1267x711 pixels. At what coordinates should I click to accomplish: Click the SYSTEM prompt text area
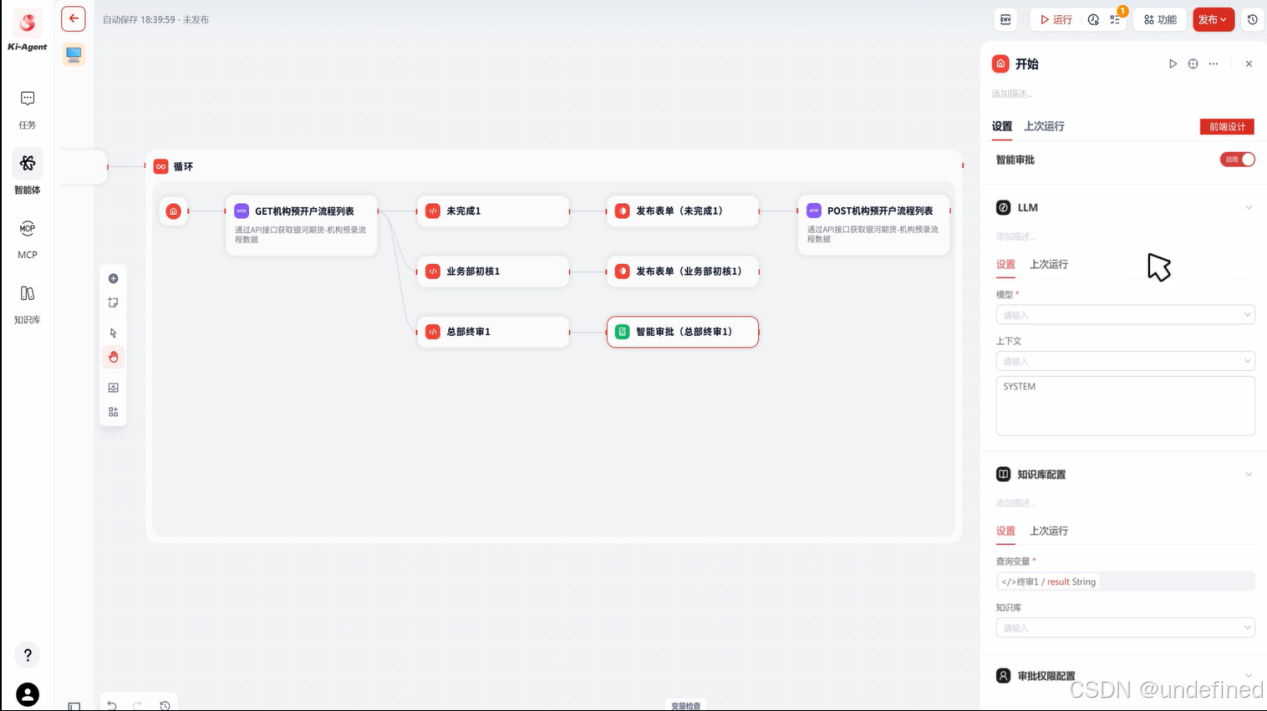(1125, 406)
